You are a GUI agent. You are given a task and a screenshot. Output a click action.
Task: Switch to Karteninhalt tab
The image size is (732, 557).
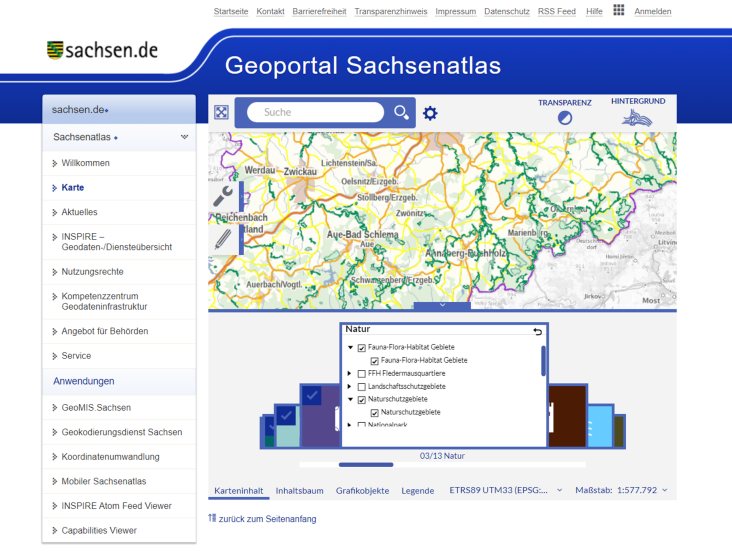tap(239, 491)
